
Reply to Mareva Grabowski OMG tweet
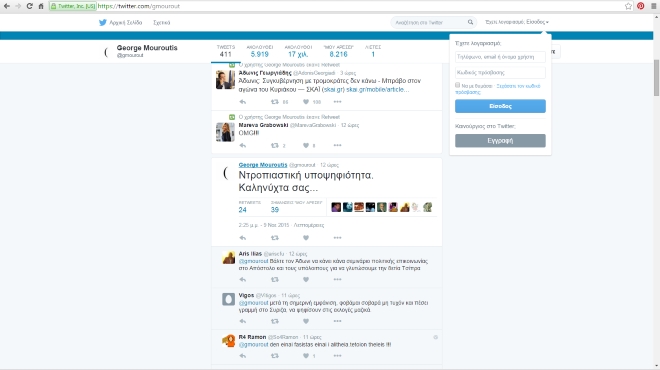point(243,146)
